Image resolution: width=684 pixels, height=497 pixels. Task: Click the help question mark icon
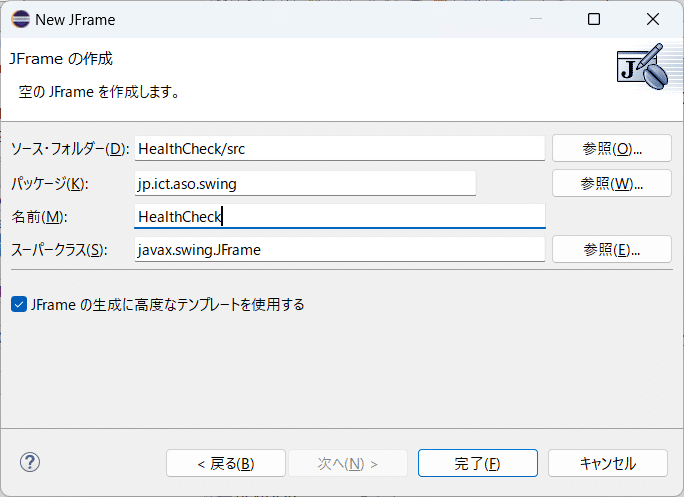pos(30,462)
